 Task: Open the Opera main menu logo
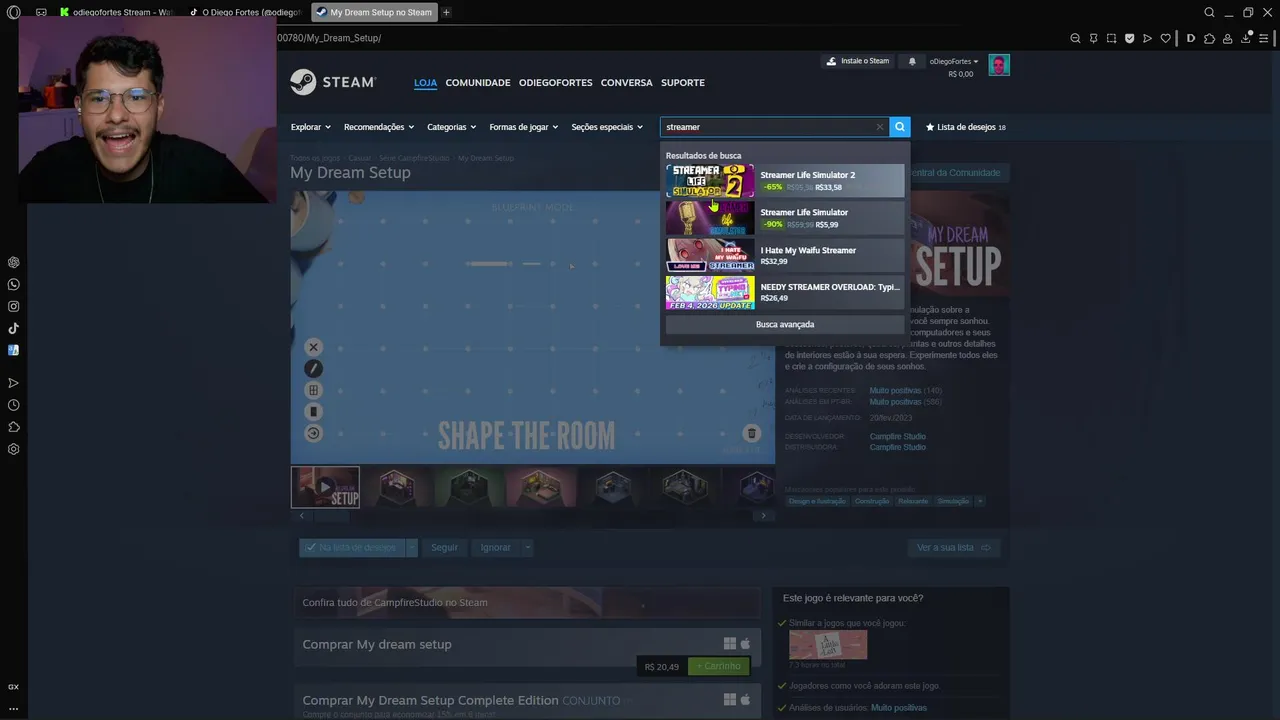point(13,13)
